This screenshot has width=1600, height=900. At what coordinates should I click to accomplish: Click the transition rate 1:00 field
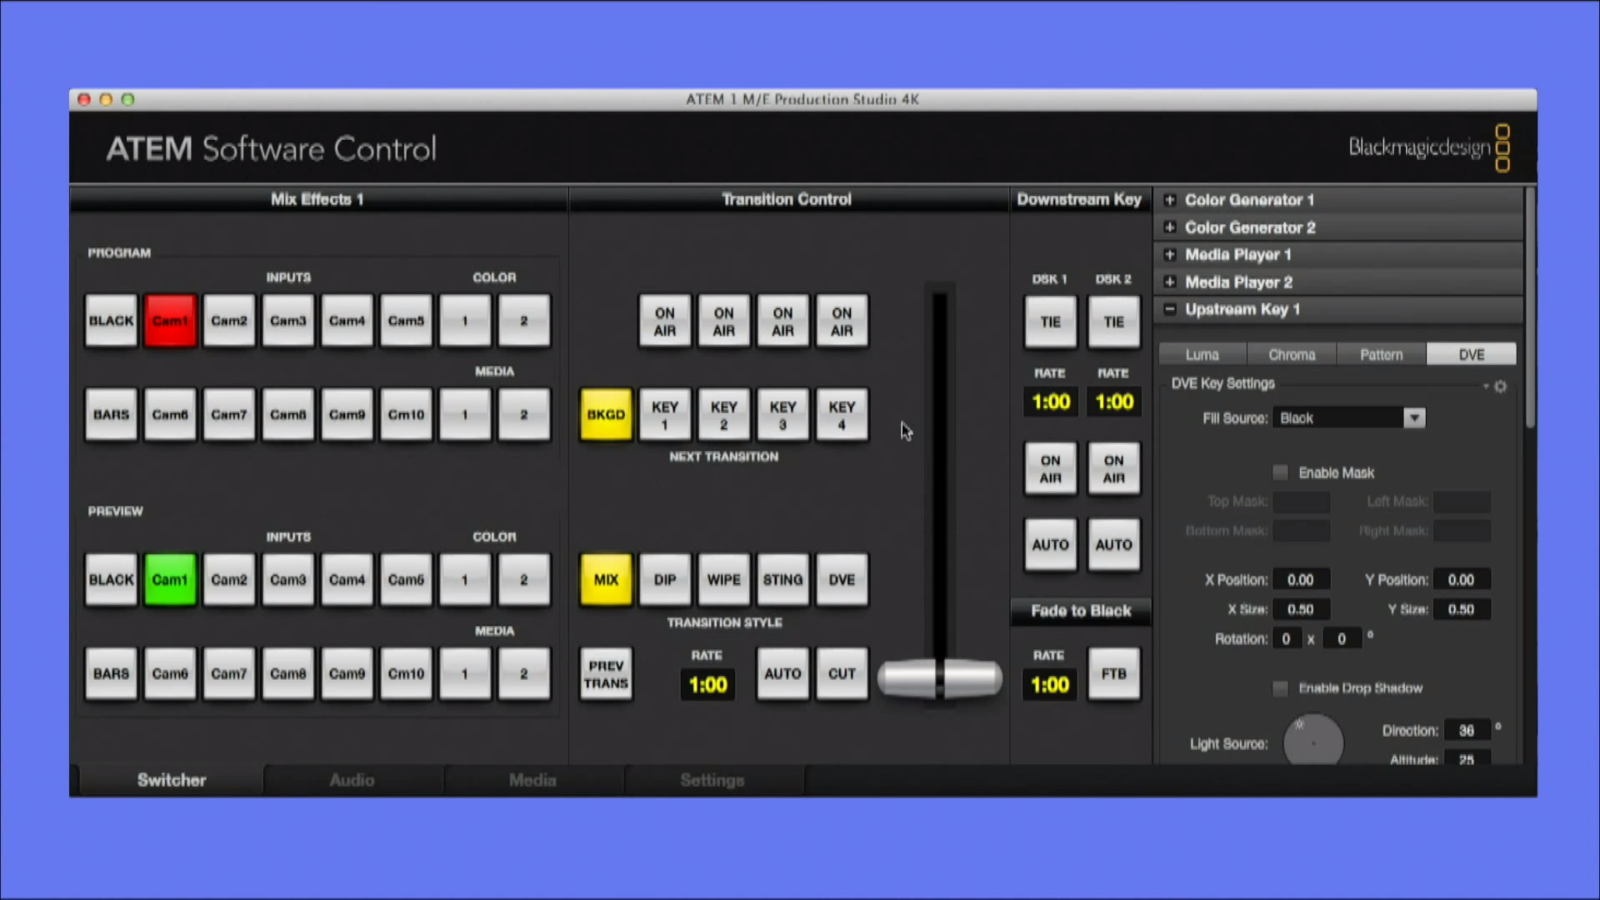tap(708, 685)
